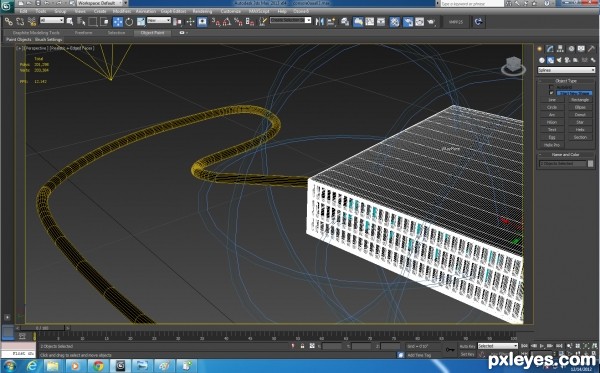Switch to the Display command panel
The width and height of the screenshot is (600, 373).
tap(581, 49)
